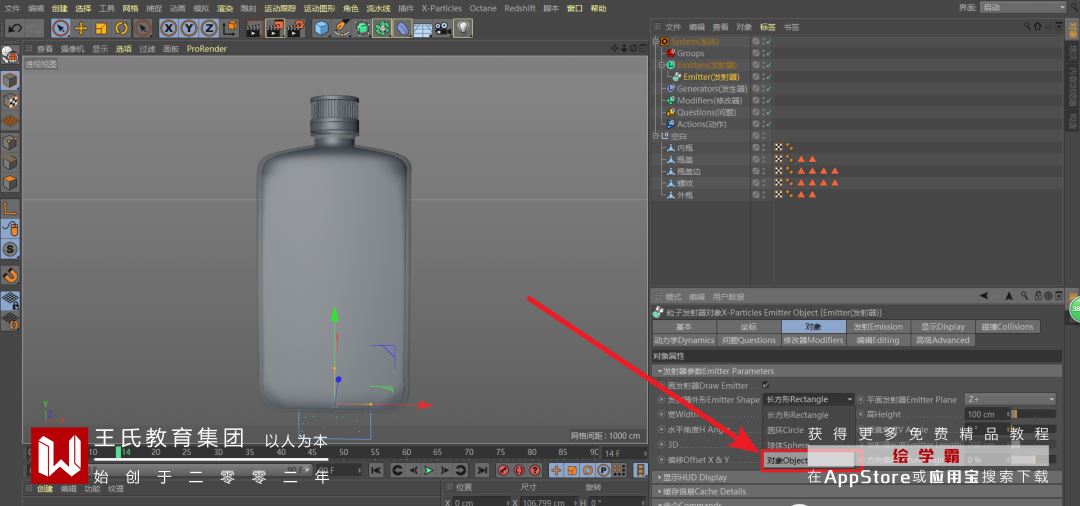1080x506 pixels.
Task: Open the 标签 menu in Object Manager
Action: pos(767,27)
